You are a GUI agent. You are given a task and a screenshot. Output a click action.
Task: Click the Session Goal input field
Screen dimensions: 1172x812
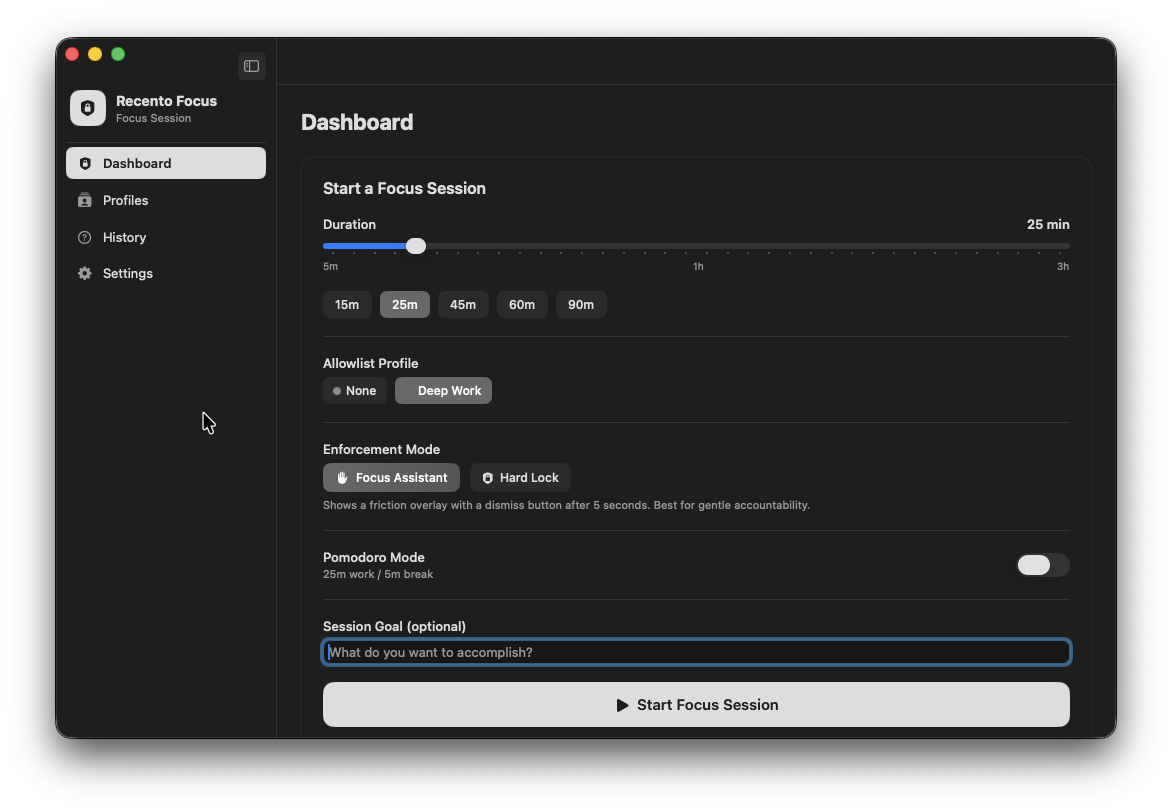click(696, 652)
